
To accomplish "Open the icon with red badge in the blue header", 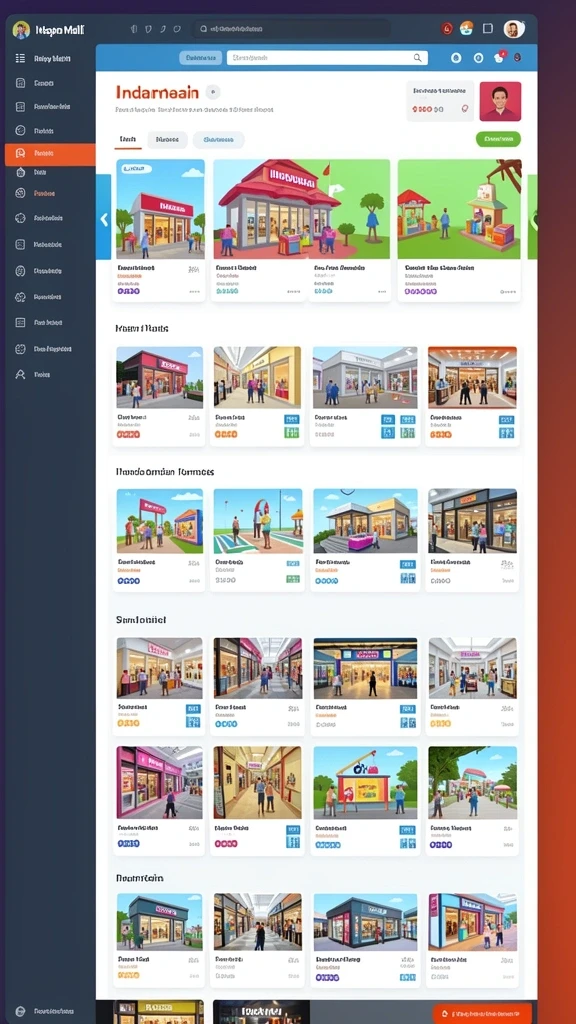I will pyautogui.click(x=500, y=57).
